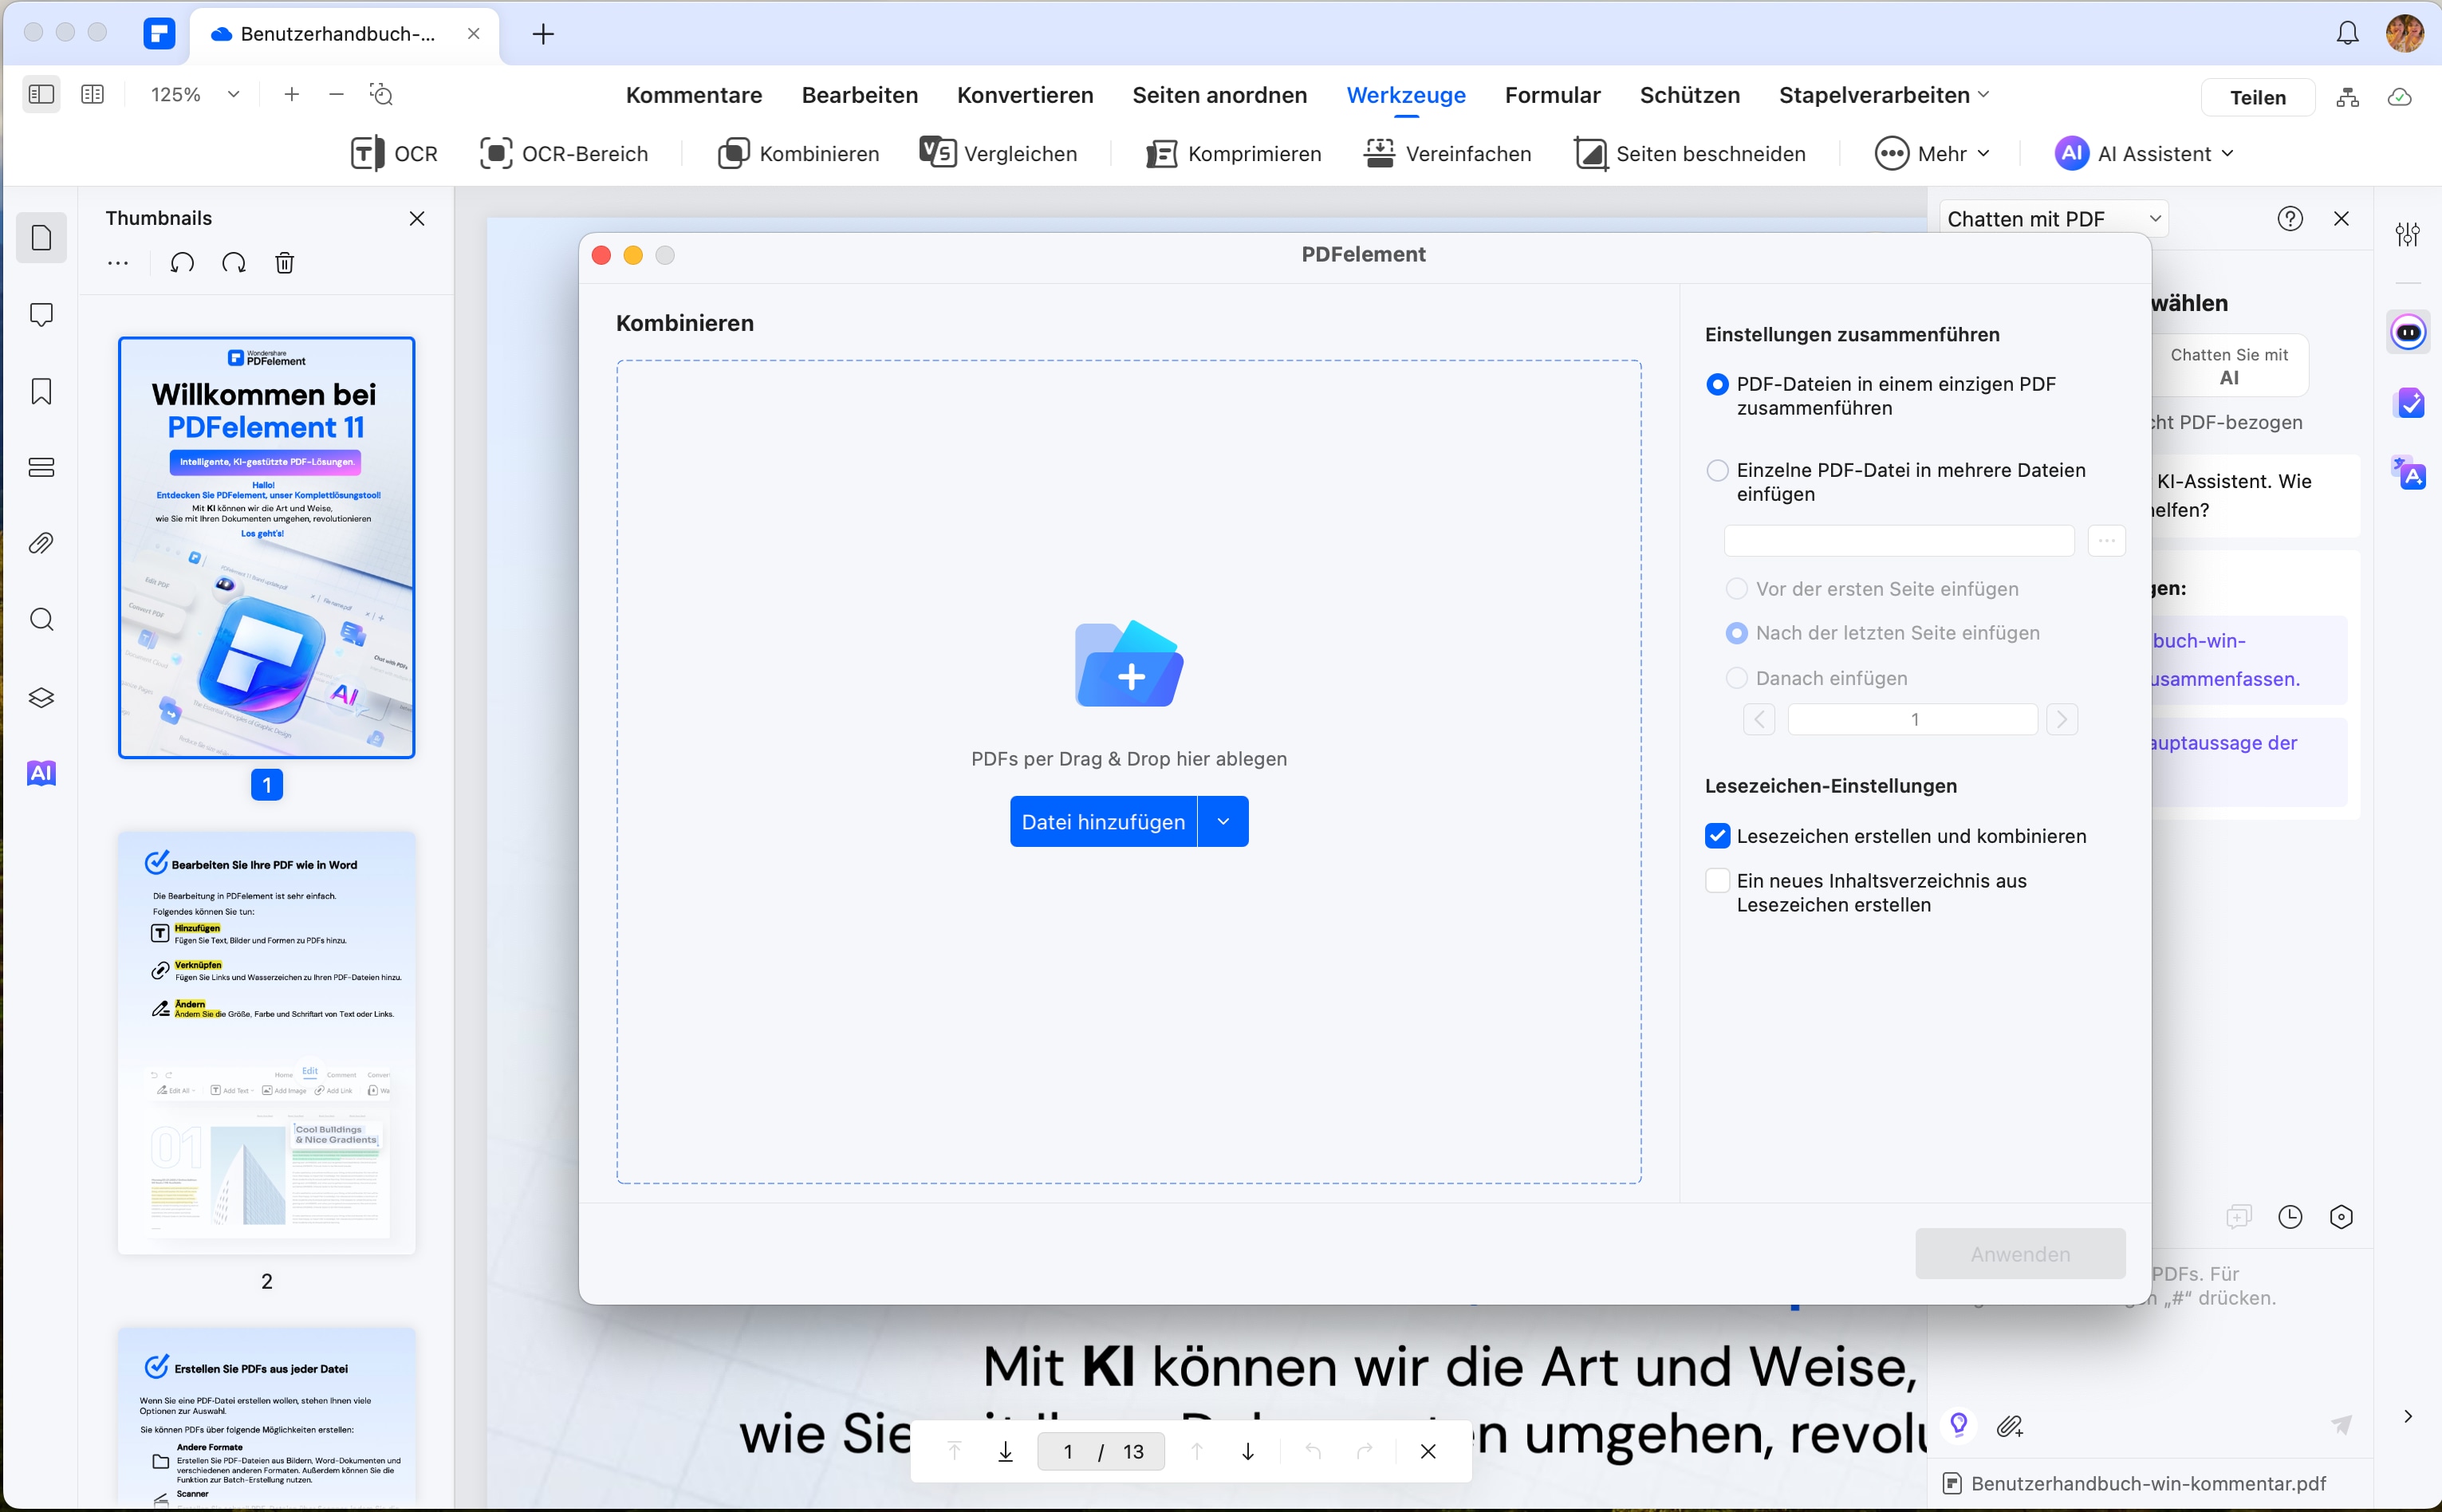Open the AI sidebar panel icon
Image resolution: width=2442 pixels, height=1512 pixels.
[41, 773]
